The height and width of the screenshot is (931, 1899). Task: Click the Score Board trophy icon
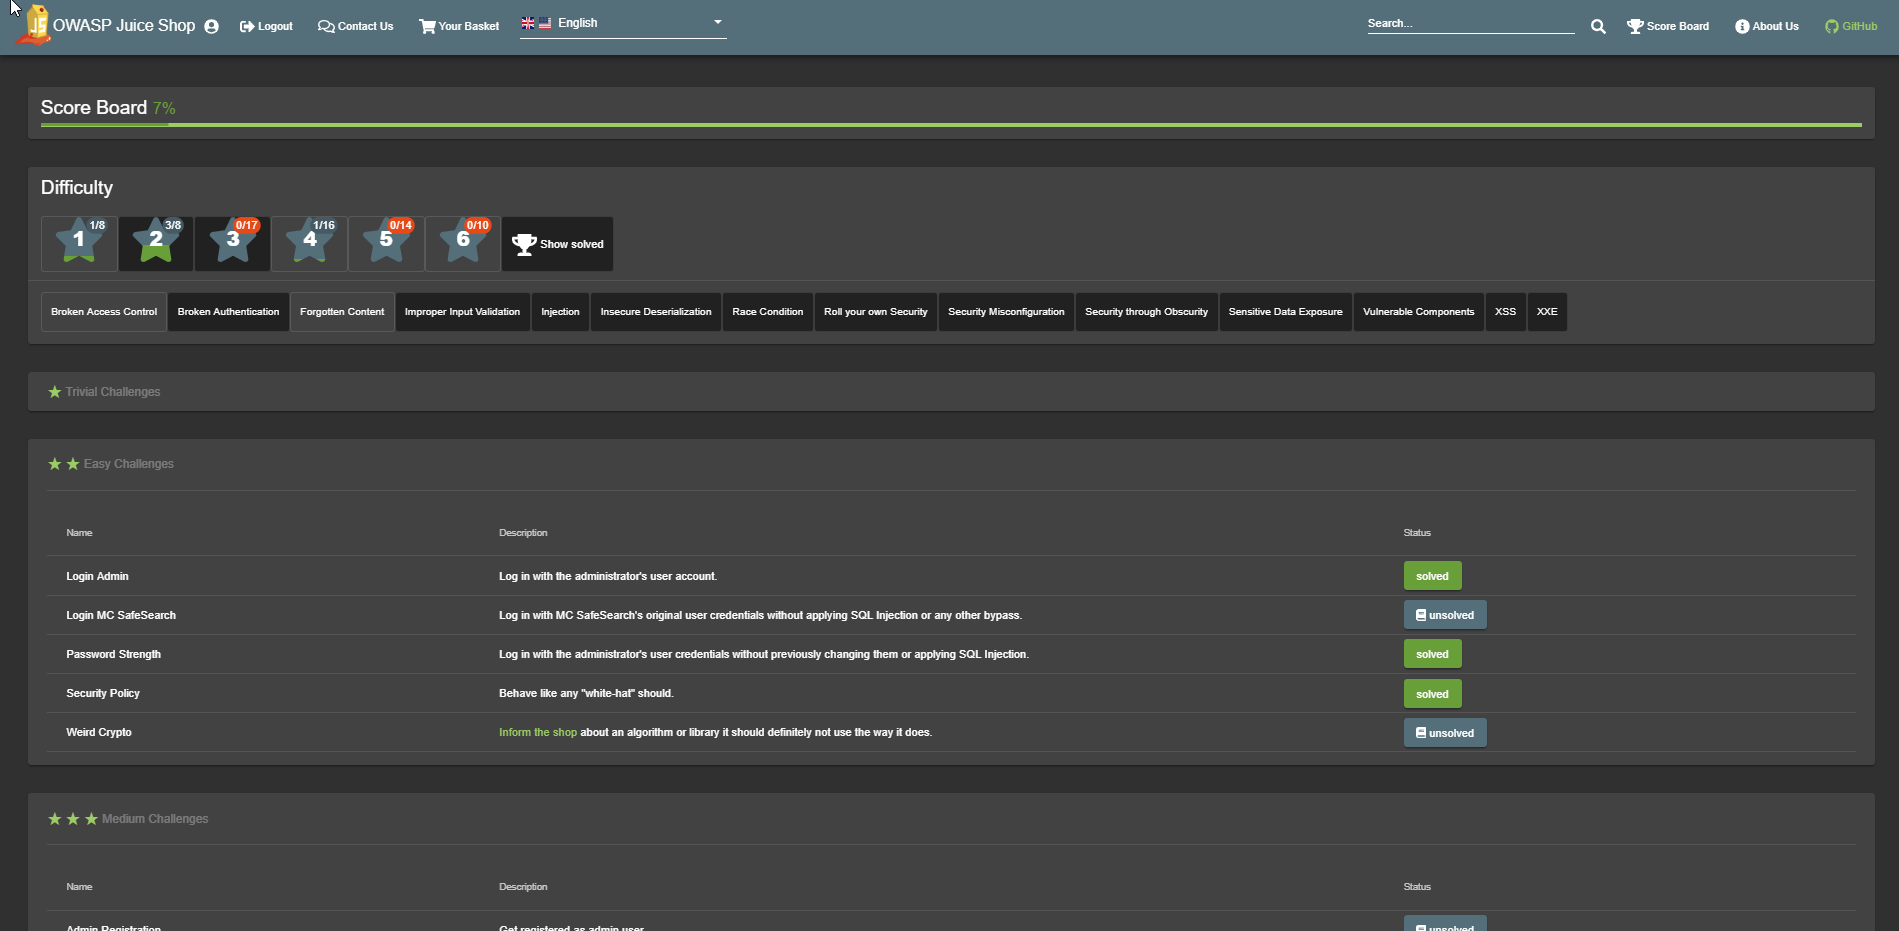point(1634,26)
